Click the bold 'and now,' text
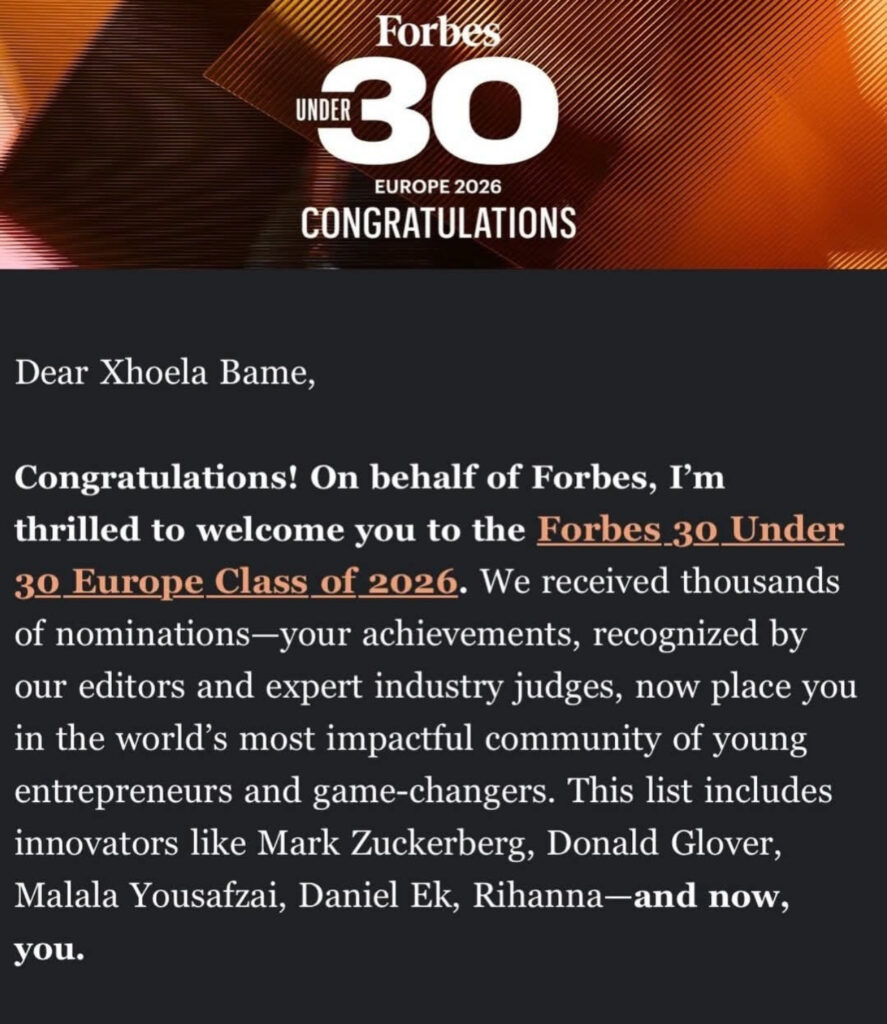The height and width of the screenshot is (1024, 887). tap(712, 896)
